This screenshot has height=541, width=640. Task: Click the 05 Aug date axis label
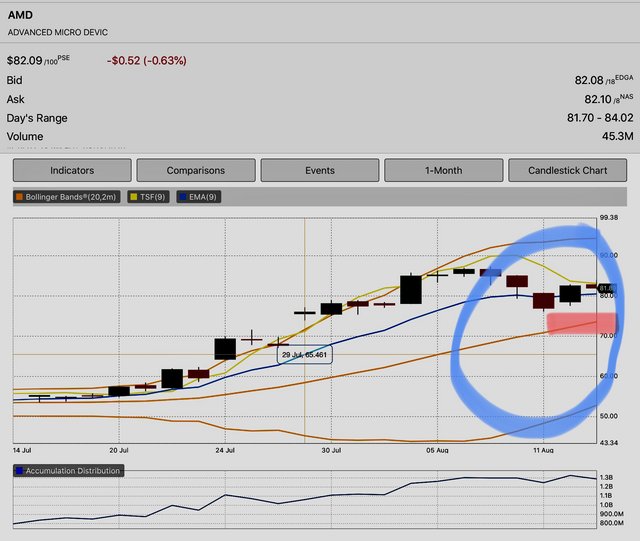tap(437, 450)
